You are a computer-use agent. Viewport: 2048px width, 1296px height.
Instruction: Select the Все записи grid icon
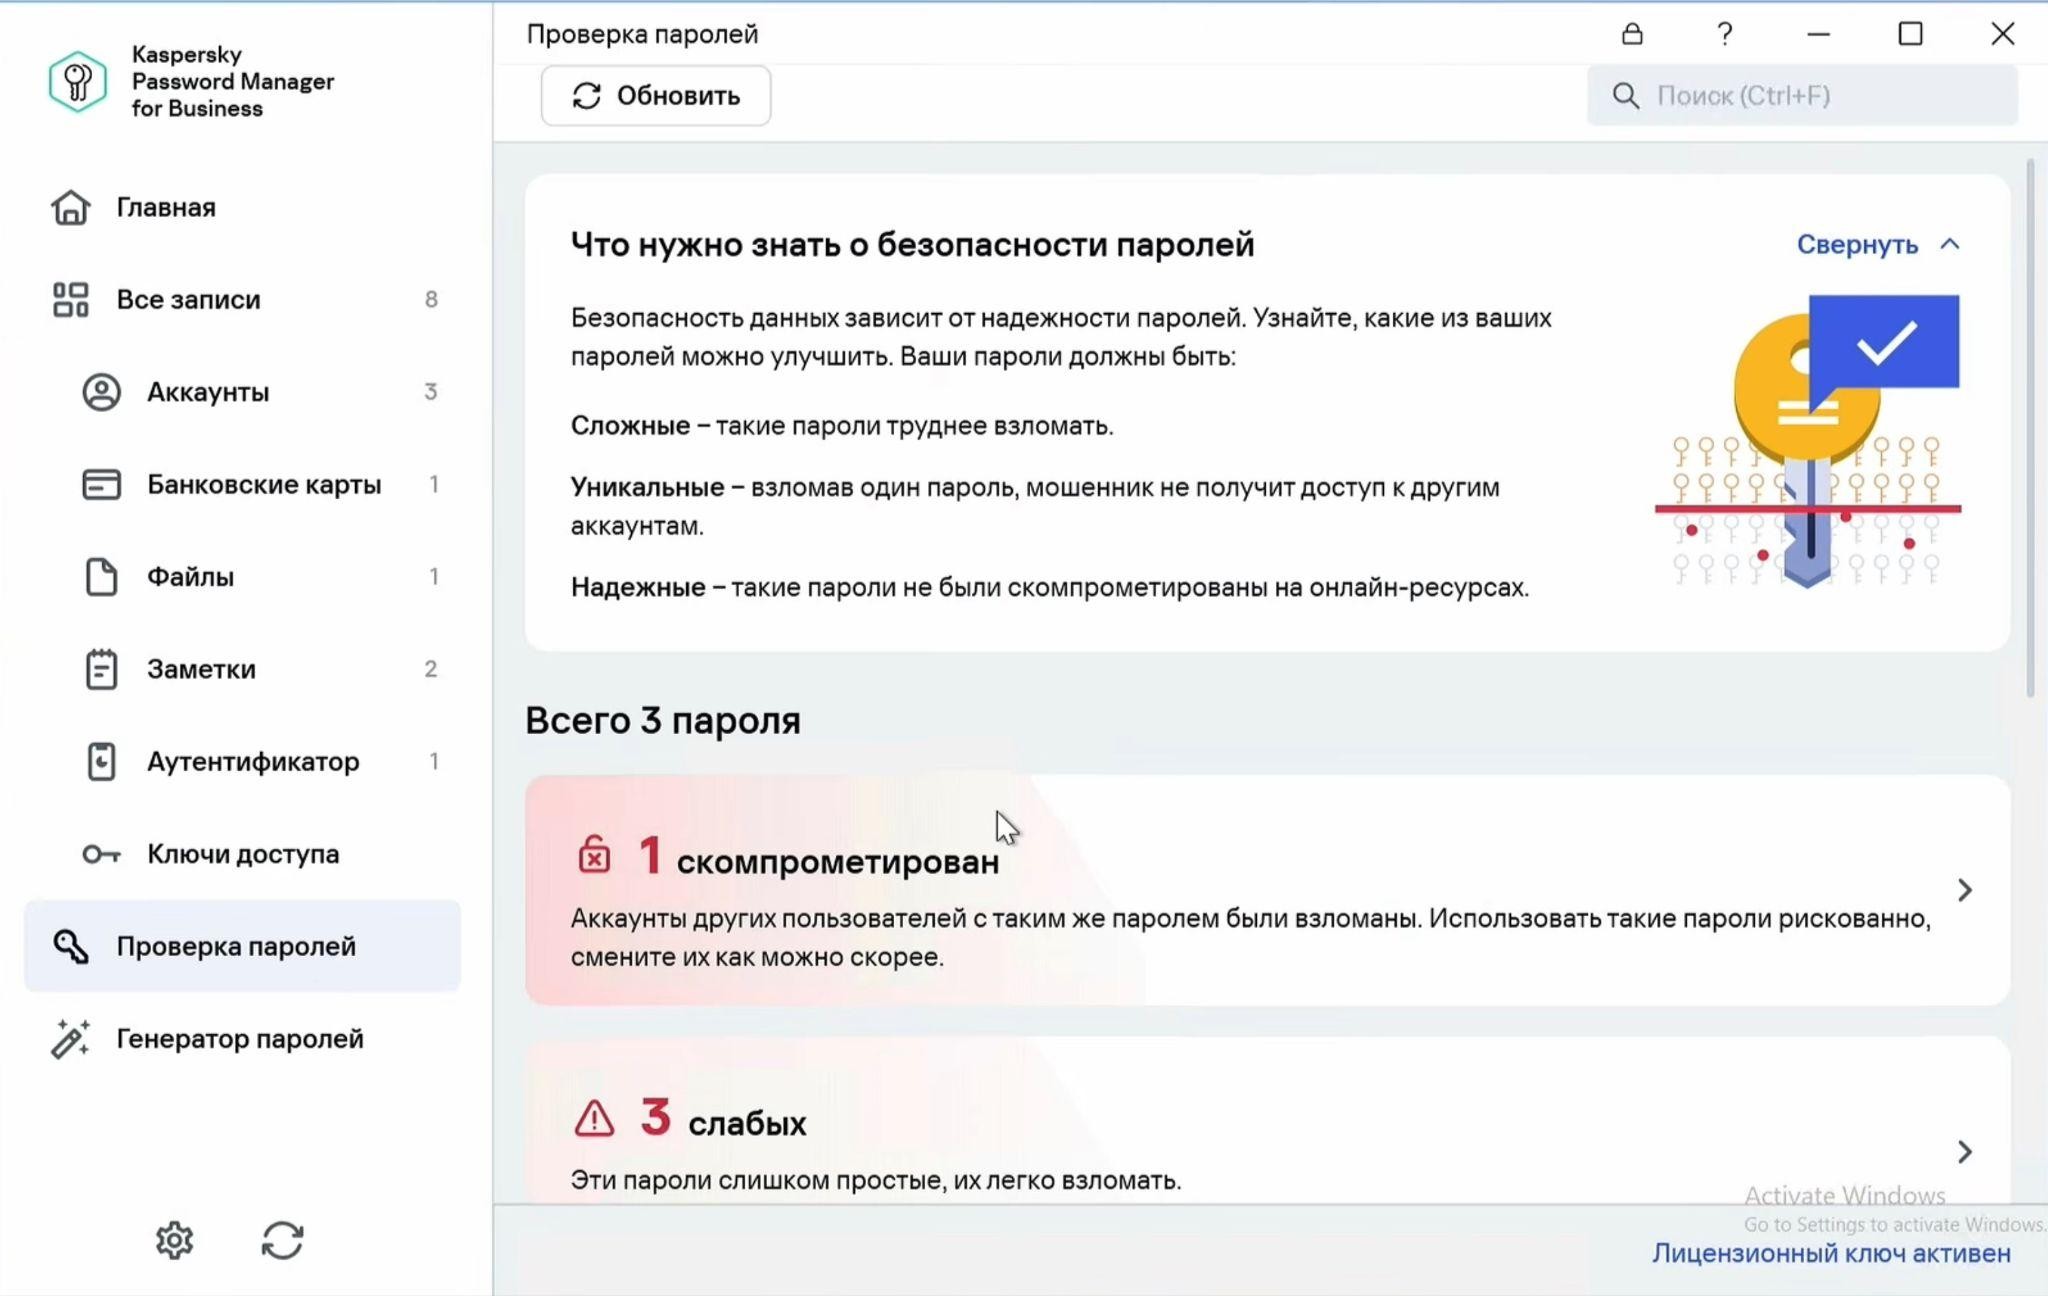tap(70, 299)
